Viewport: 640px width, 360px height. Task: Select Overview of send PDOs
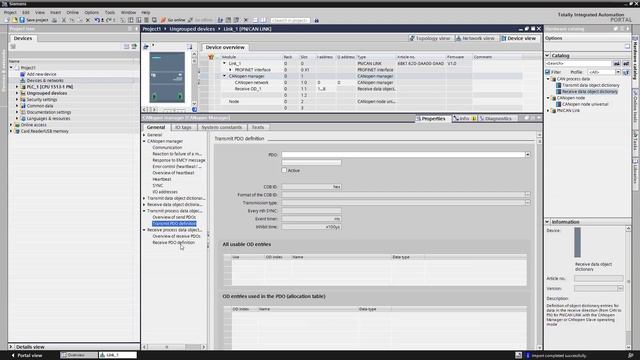tap(174, 217)
